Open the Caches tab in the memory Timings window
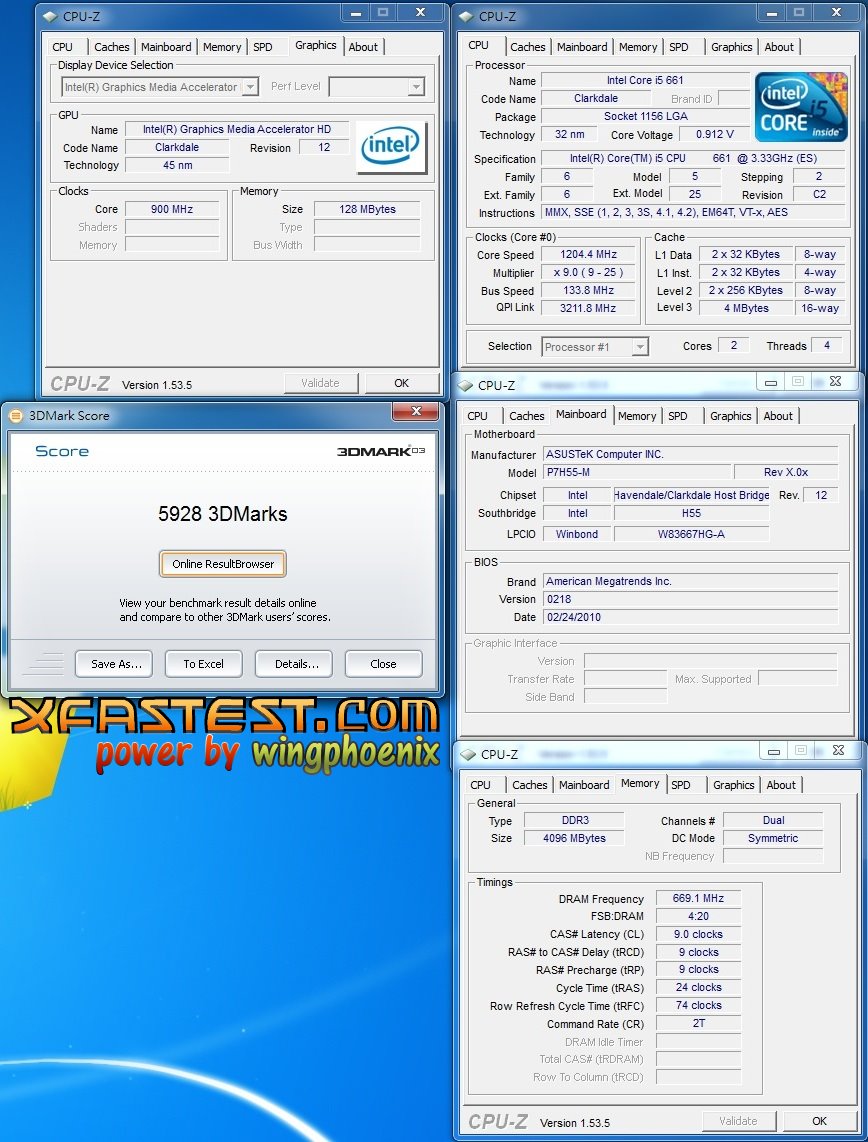 tap(529, 785)
